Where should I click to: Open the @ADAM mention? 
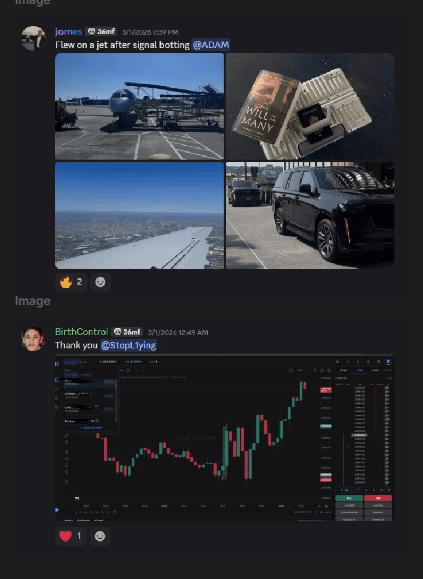click(x=211, y=45)
